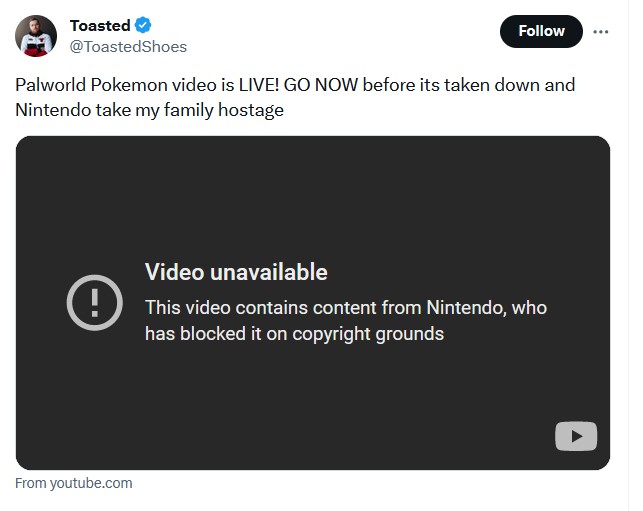This screenshot has height=511, width=643.
Task: Open the @ToastedShoes handle link
Action: 128,46
